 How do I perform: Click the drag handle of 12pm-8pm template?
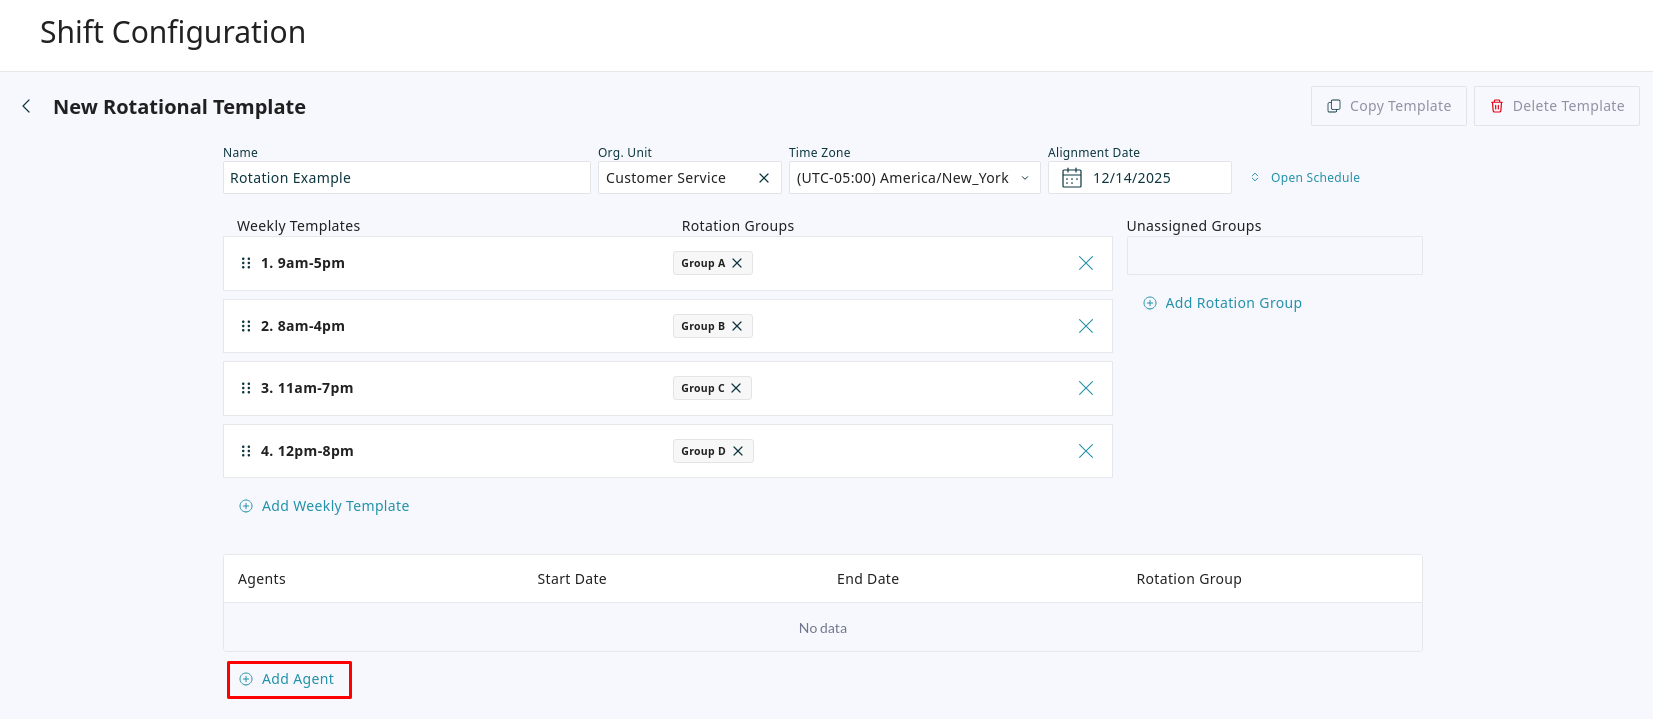pyautogui.click(x=246, y=451)
